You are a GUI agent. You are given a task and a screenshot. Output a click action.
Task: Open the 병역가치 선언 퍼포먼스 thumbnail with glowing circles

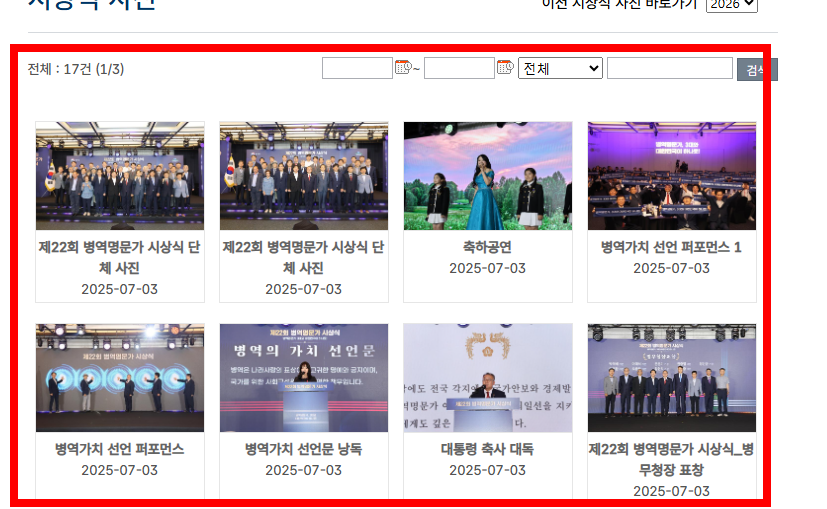pos(120,378)
